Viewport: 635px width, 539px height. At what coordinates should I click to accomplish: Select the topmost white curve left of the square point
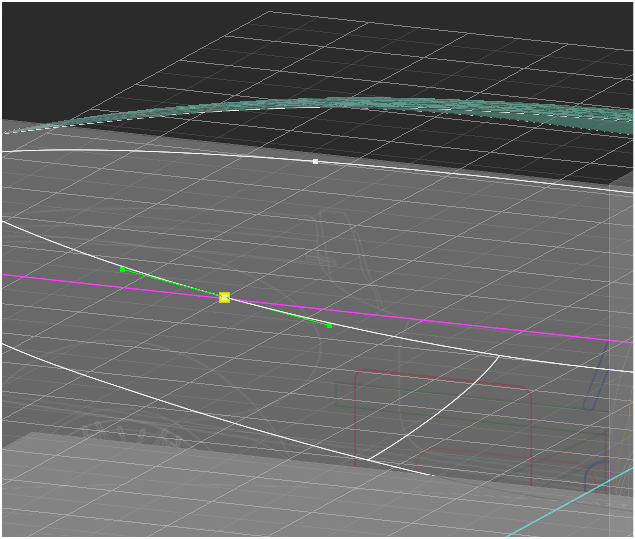150,153
